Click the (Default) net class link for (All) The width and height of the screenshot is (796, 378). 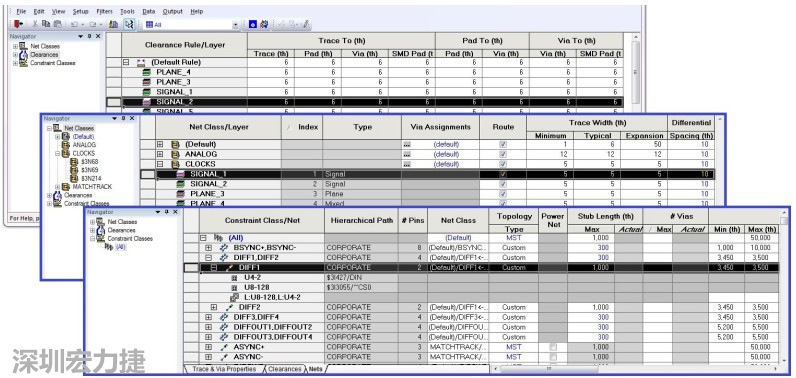(x=458, y=237)
